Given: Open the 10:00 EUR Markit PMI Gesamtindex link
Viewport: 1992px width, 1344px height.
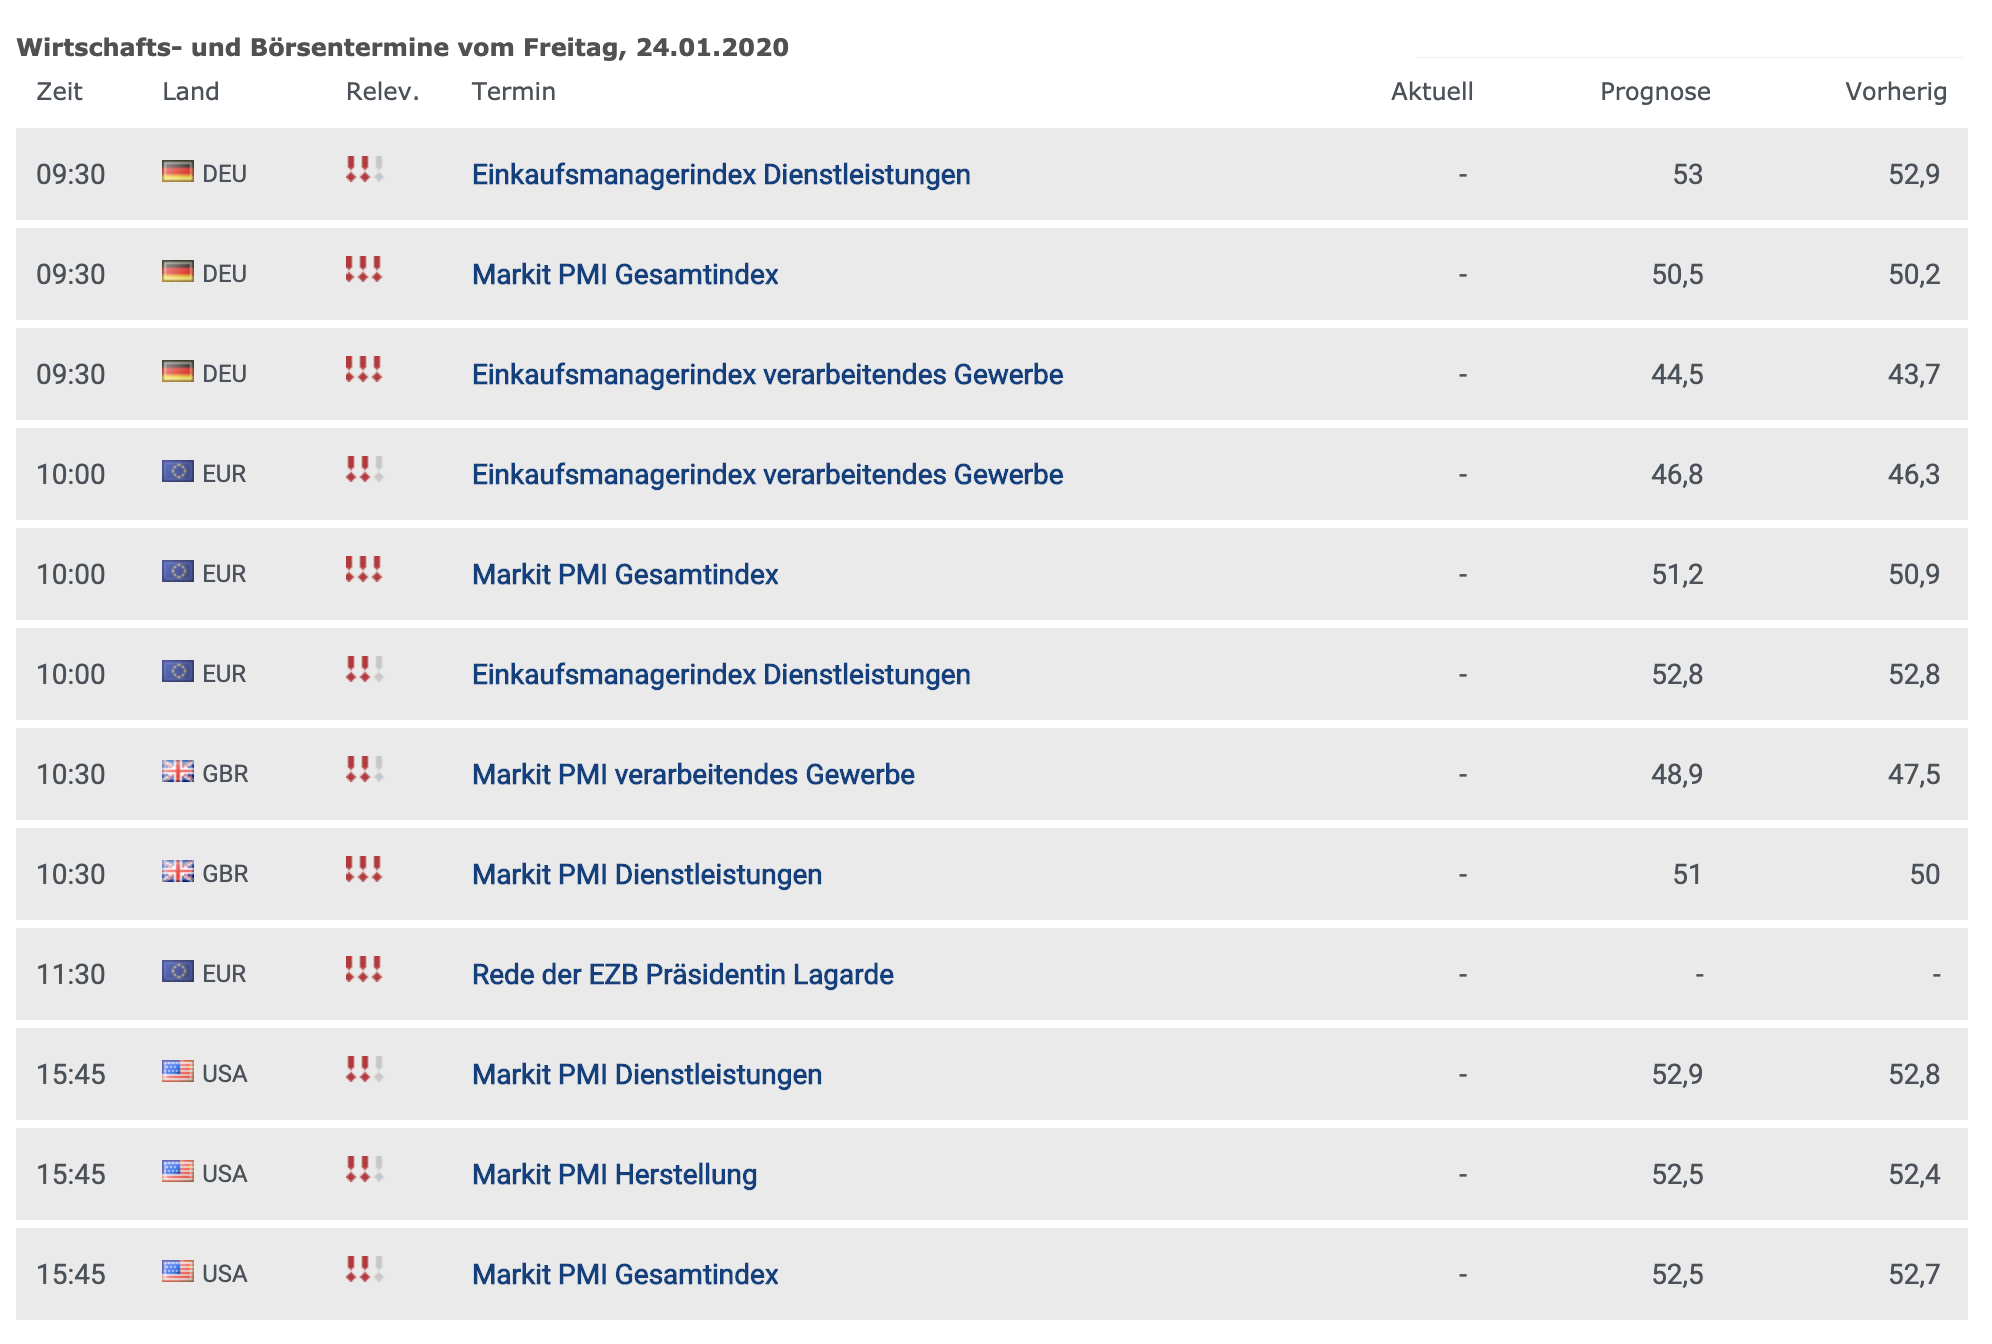Looking at the screenshot, I should pos(625,574).
